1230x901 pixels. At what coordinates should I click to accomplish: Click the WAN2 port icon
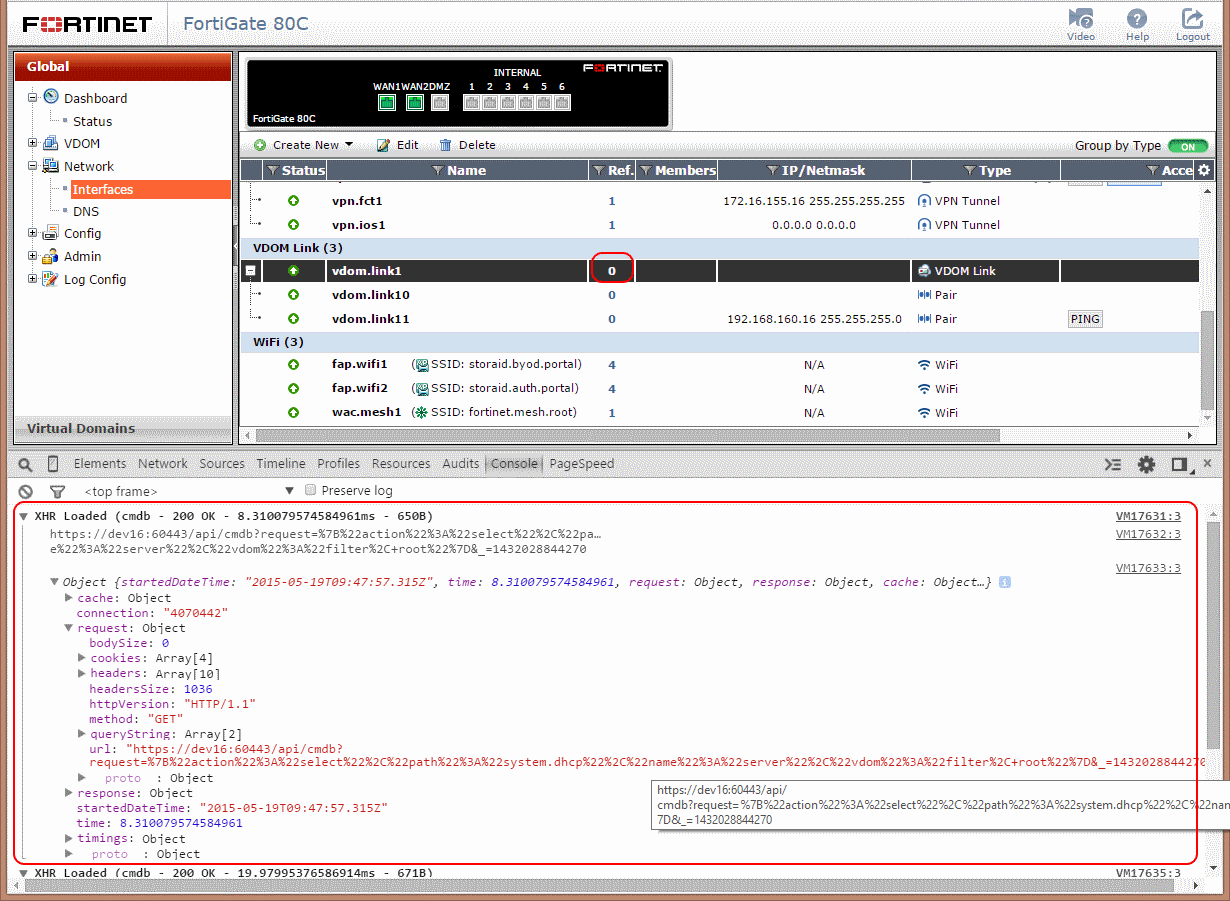(x=415, y=102)
